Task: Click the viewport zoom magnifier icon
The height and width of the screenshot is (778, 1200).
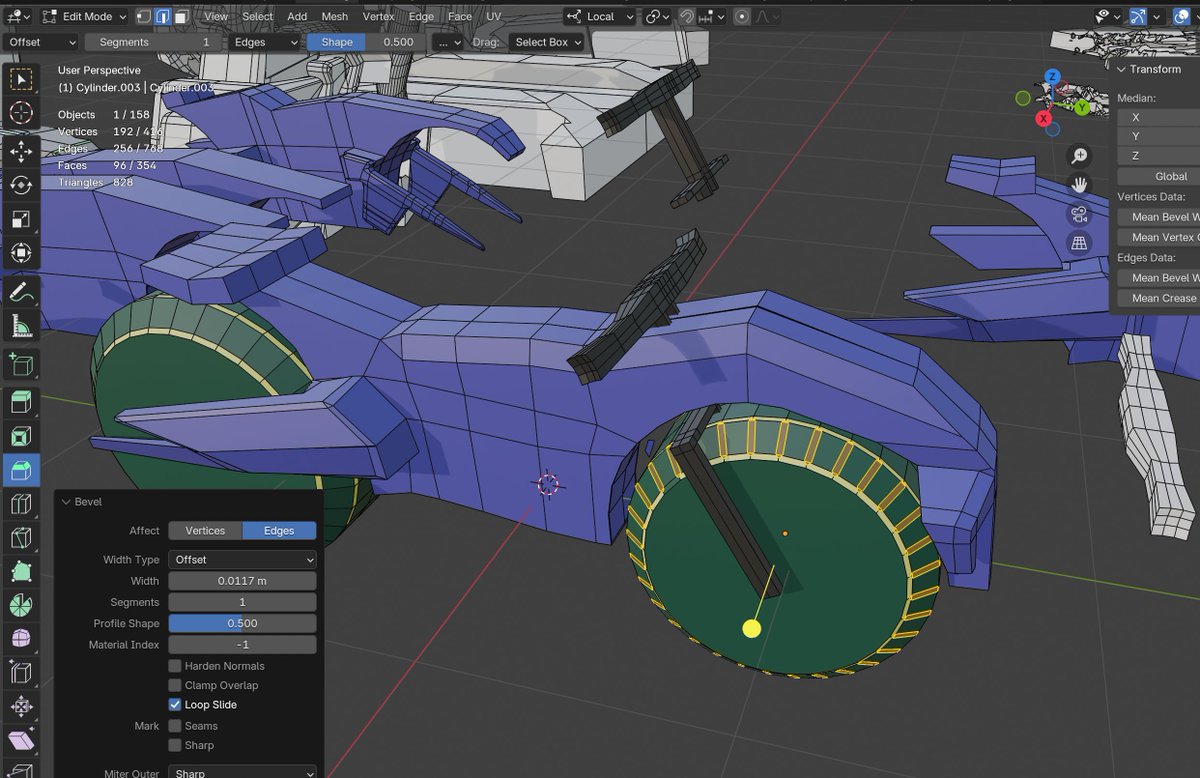Action: coord(1079,155)
